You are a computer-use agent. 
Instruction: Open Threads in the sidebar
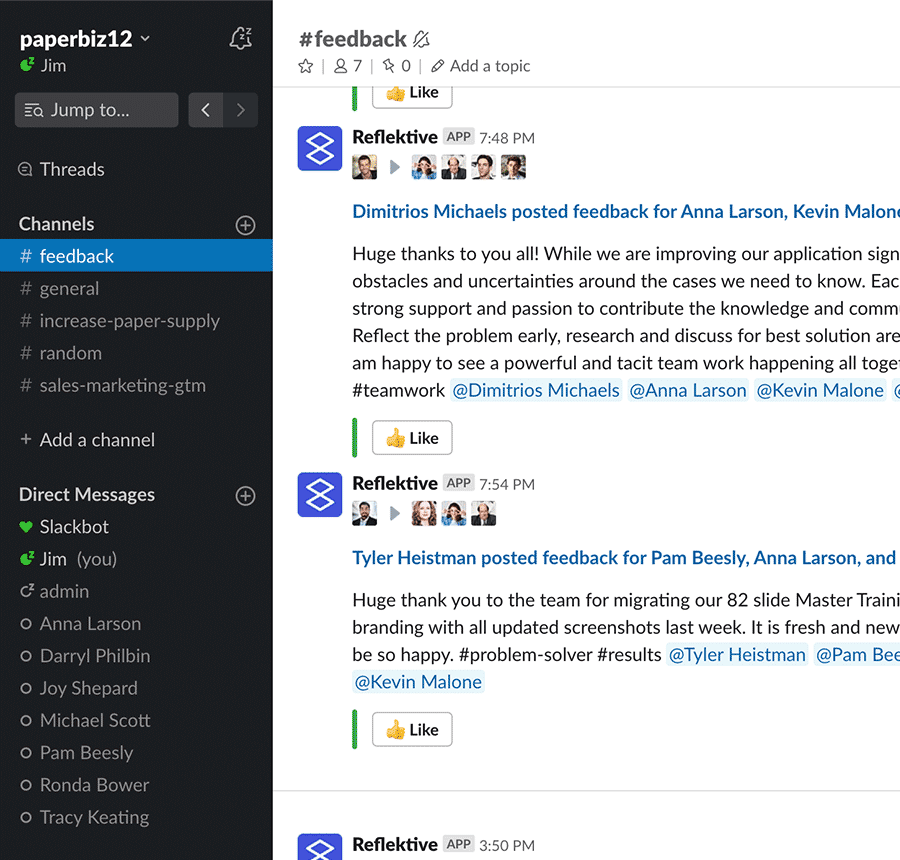[x=61, y=169]
